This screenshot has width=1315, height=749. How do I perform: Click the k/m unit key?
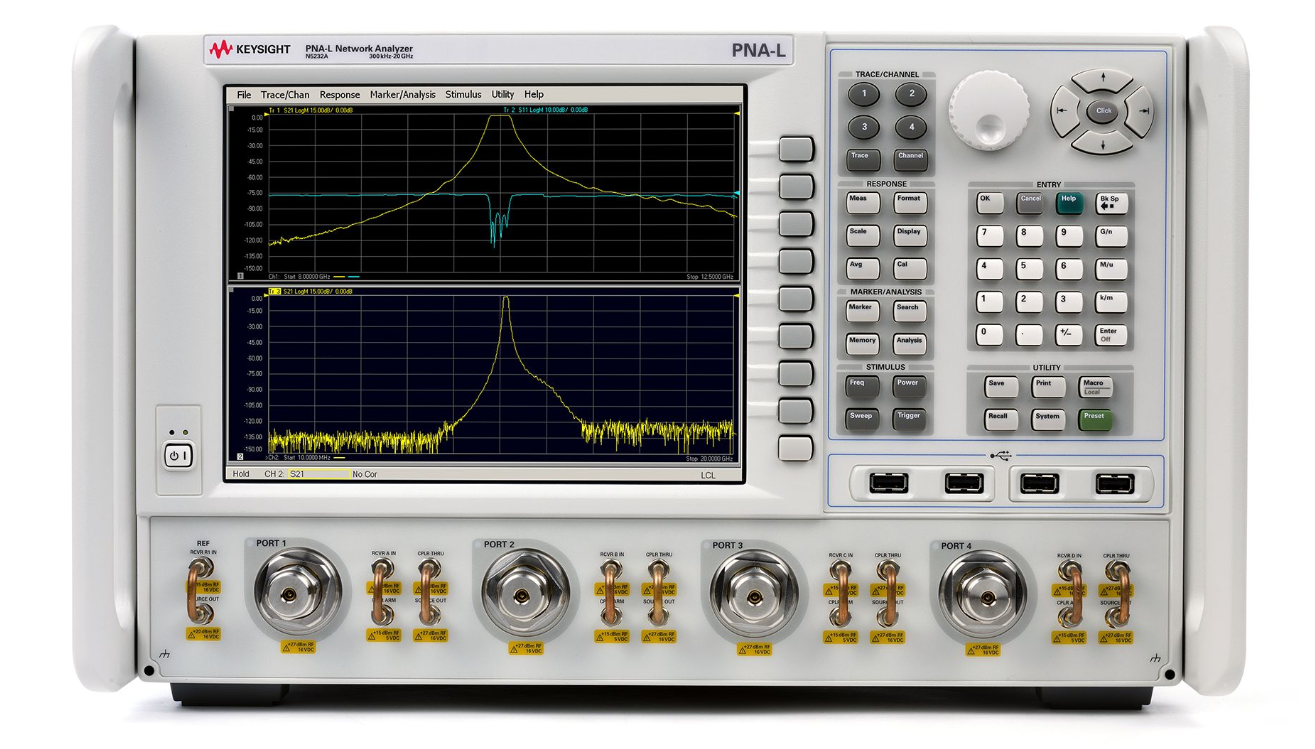click(1111, 302)
